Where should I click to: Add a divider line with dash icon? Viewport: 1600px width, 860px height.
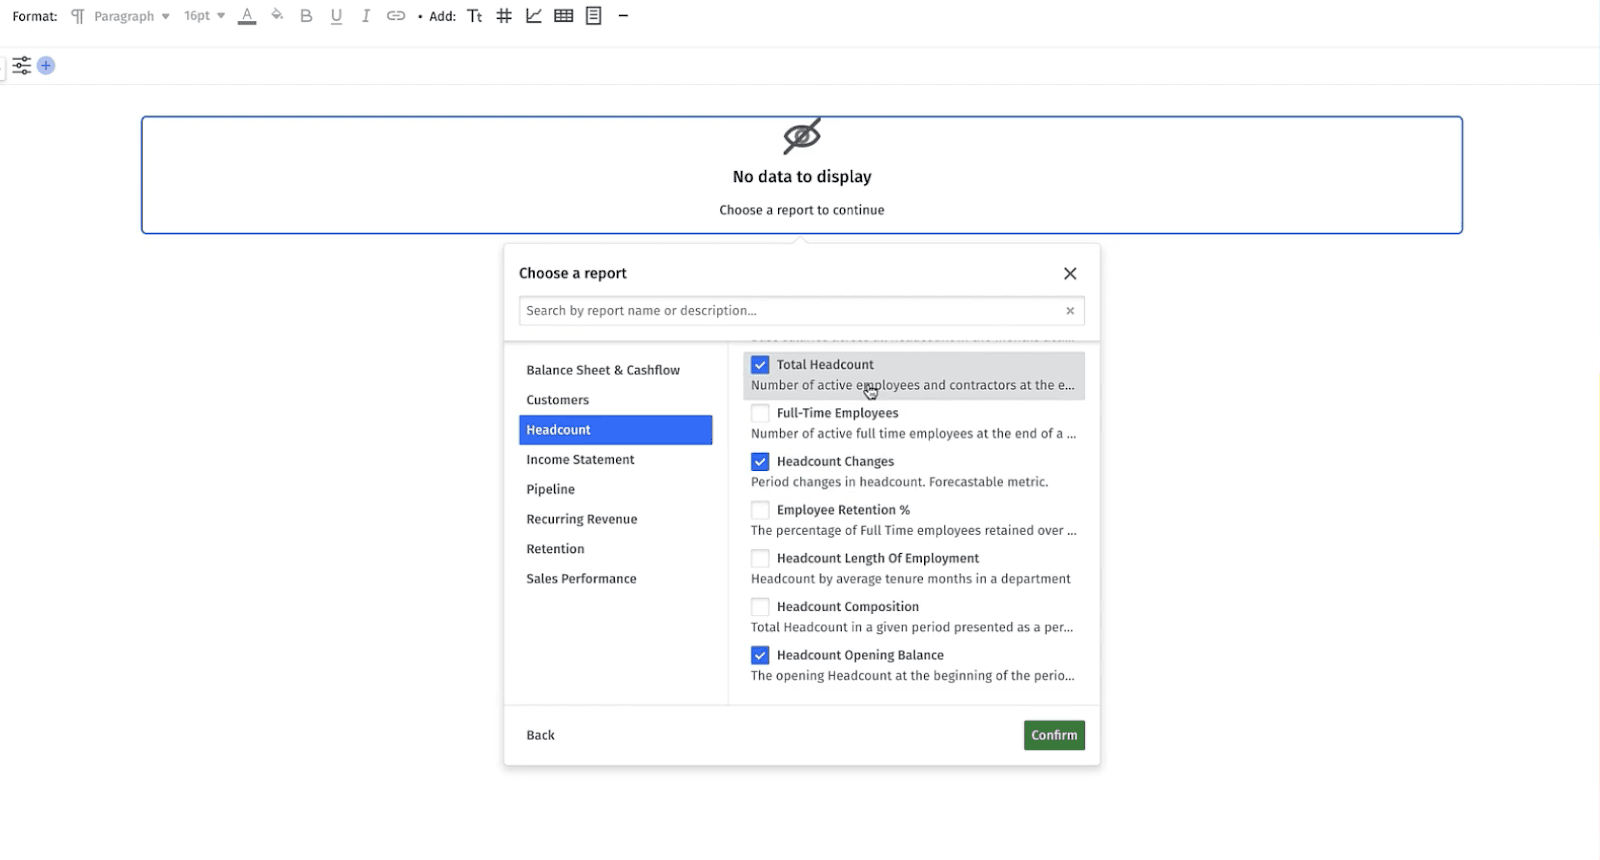(623, 16)
